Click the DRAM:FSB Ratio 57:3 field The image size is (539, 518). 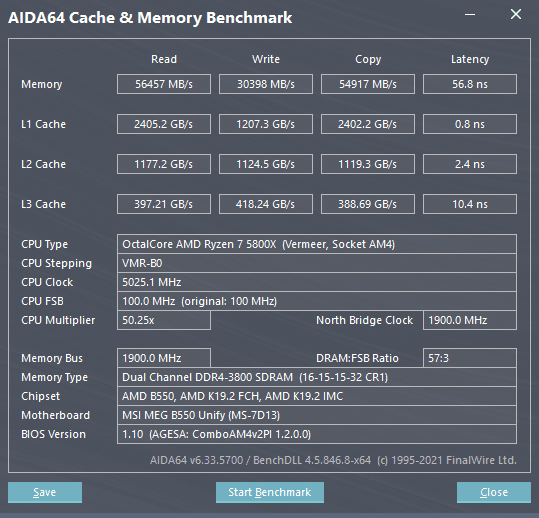(x=470, y=358)
